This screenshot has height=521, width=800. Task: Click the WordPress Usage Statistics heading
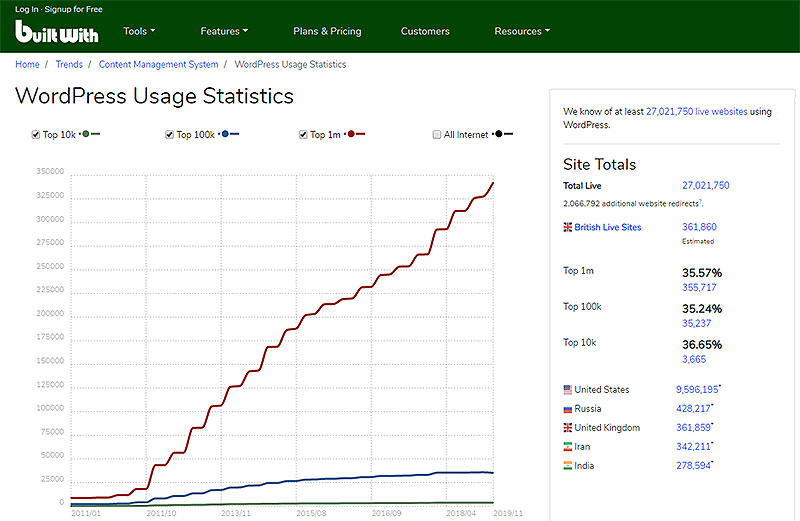coord(155,96)
